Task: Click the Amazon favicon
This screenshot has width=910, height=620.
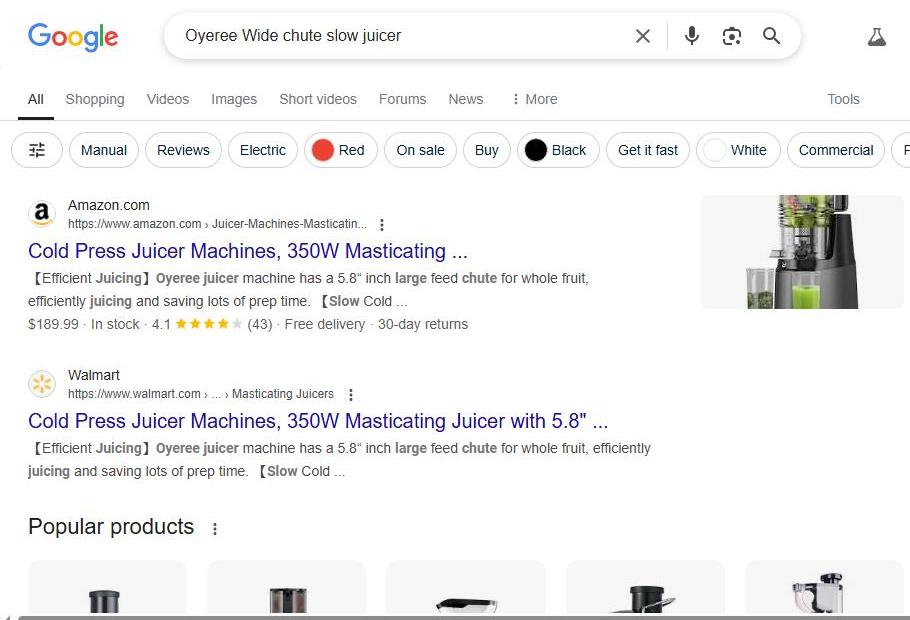Action: tap(42, 214)
